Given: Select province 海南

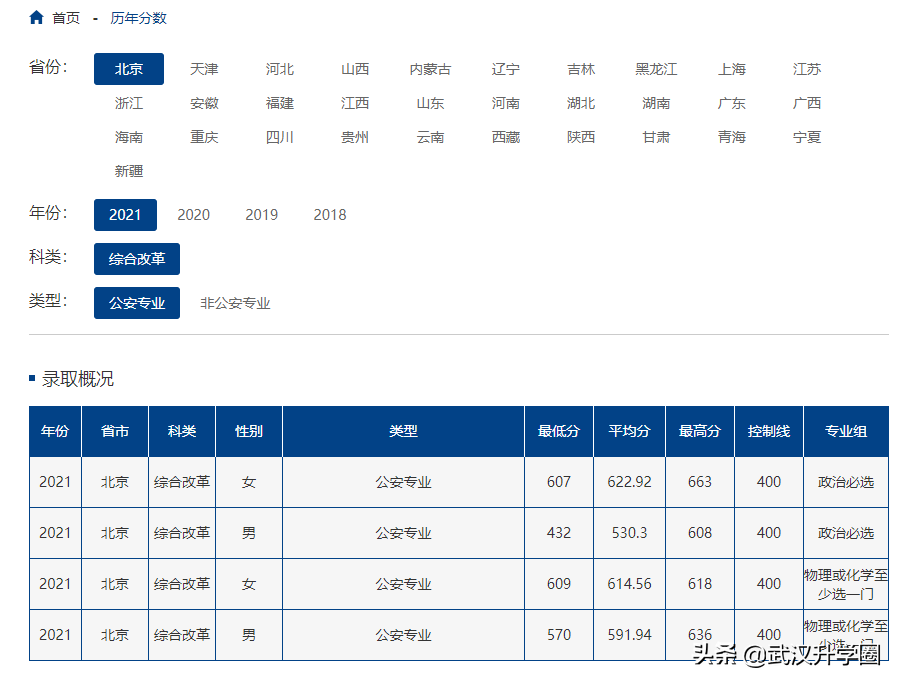Looking at the screenshot, I should click(x=129, y=137).
